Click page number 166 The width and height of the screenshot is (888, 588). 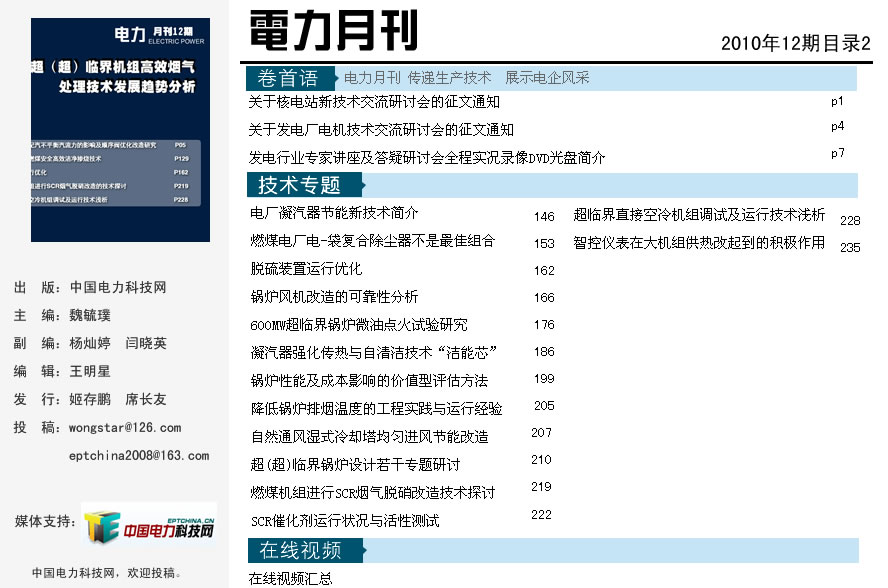[x=544, y=297]
